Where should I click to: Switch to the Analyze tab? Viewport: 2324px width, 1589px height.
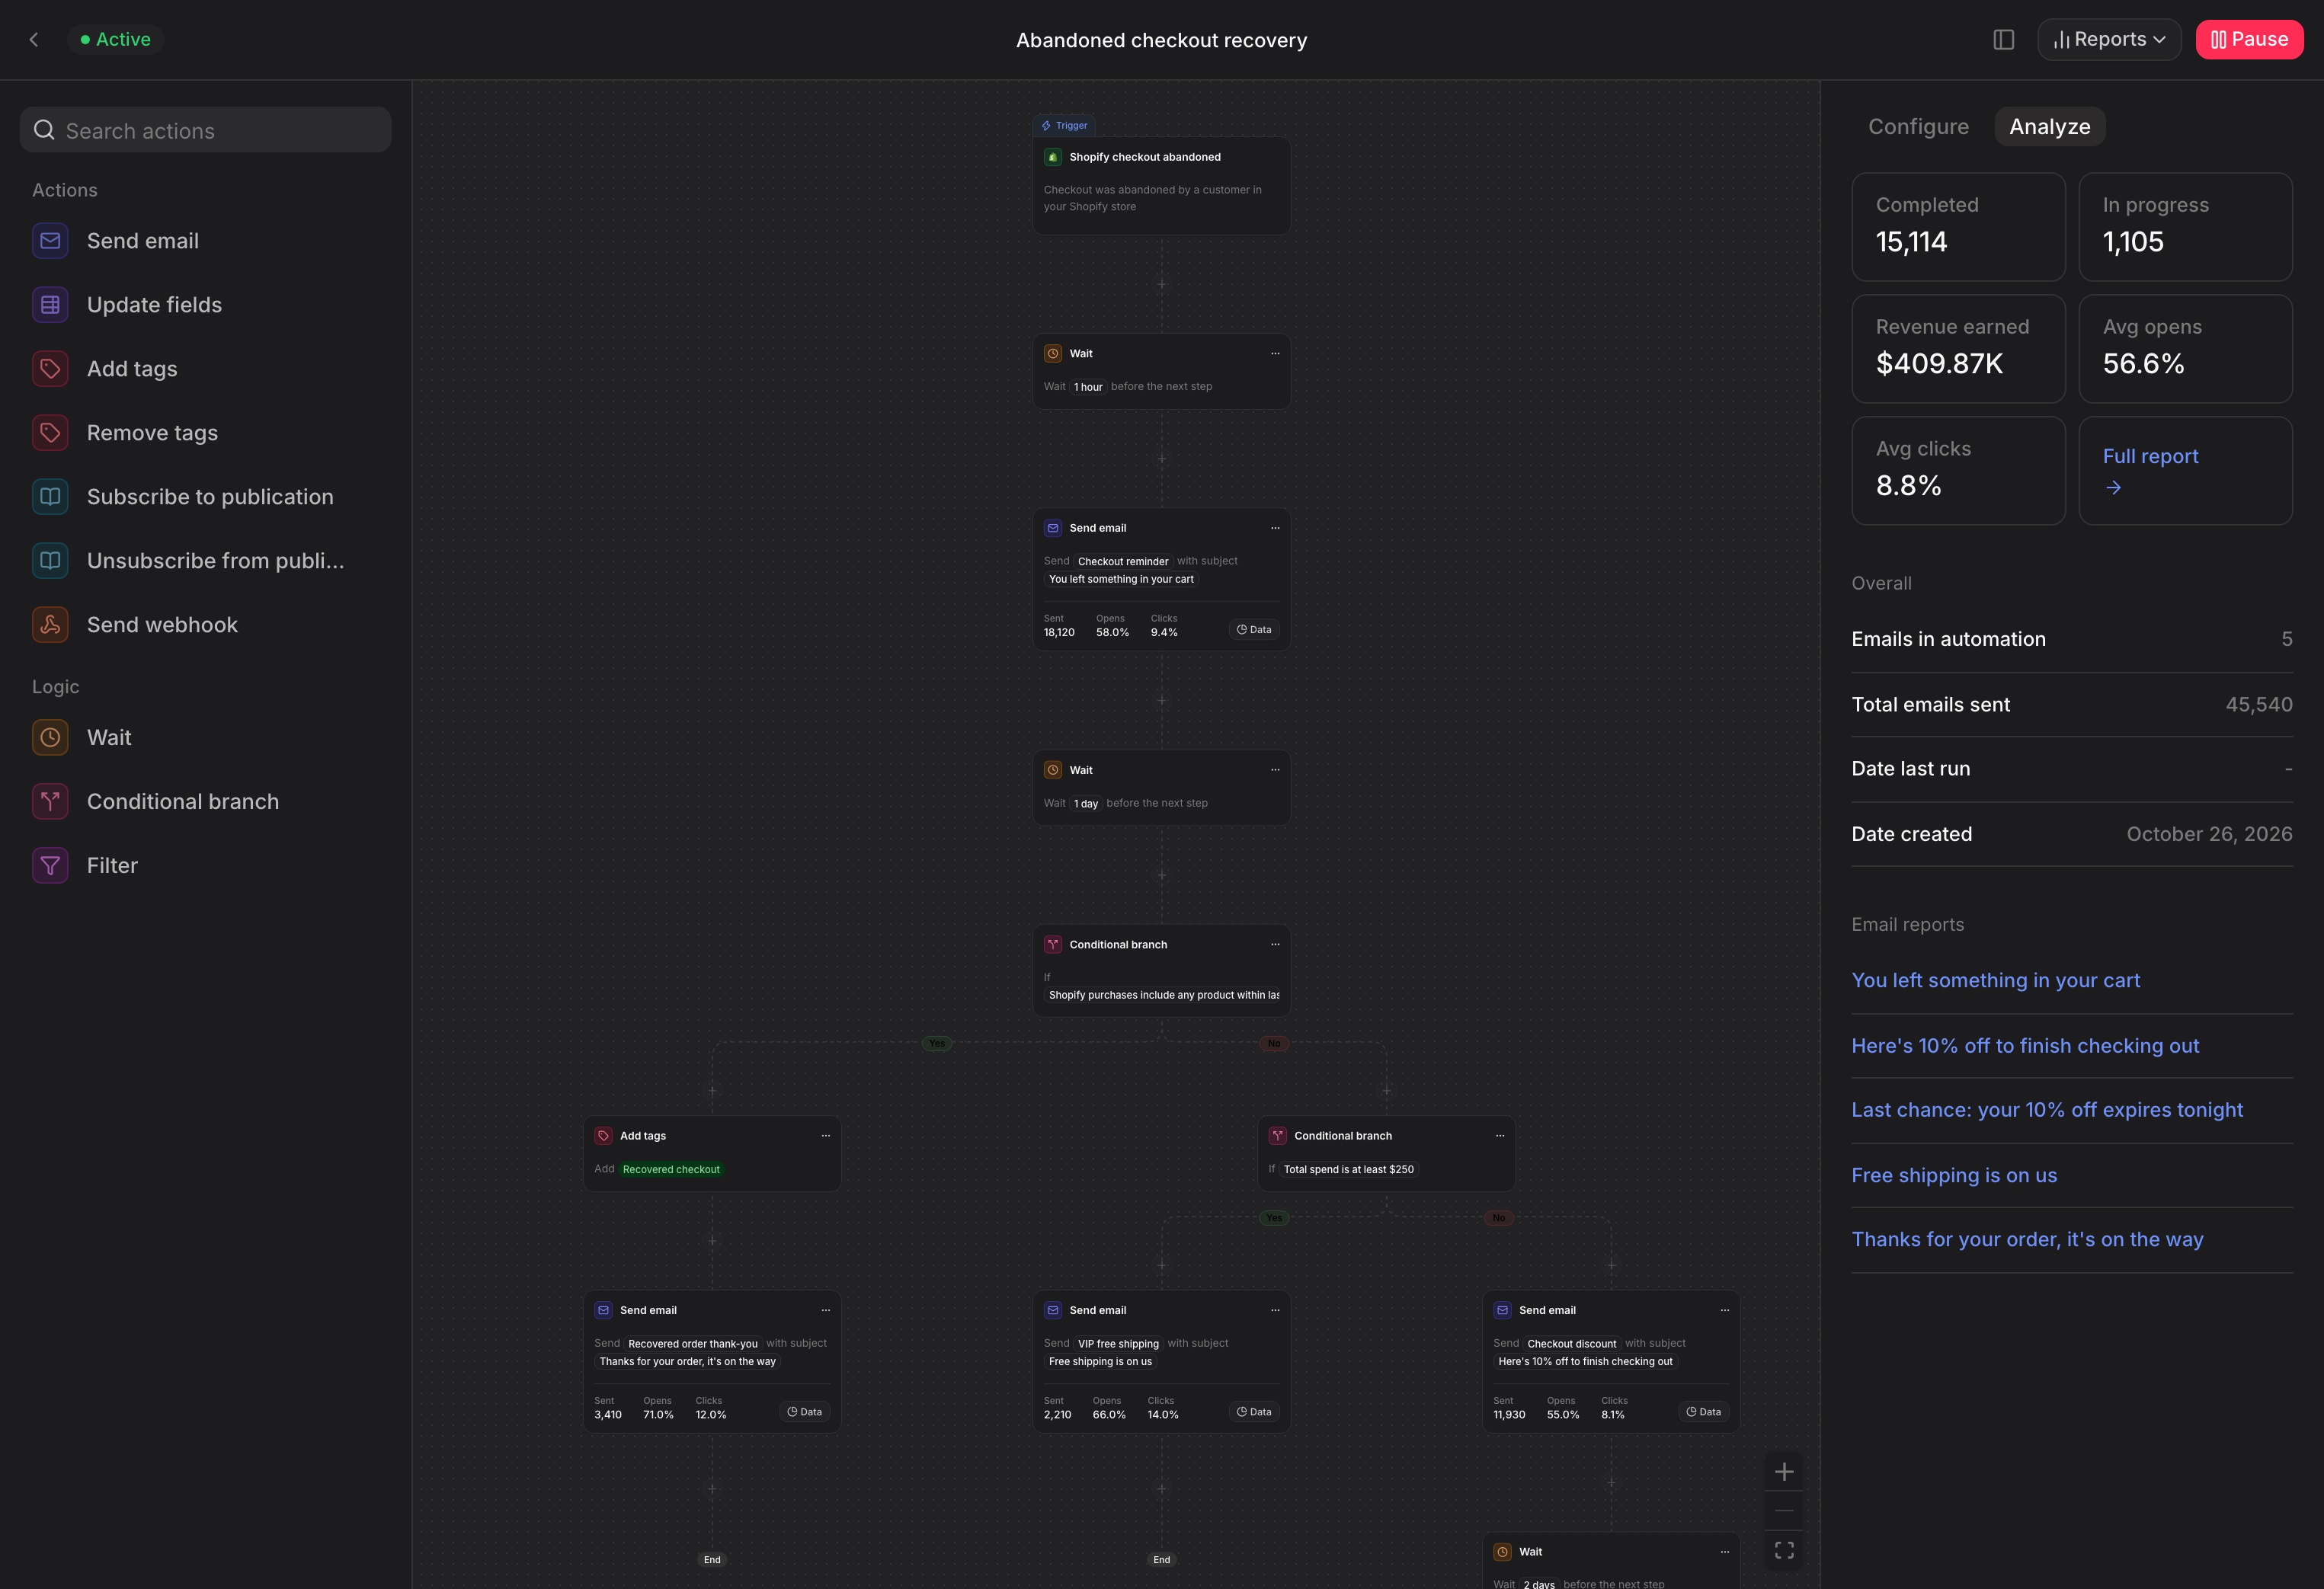[2050, 127]
